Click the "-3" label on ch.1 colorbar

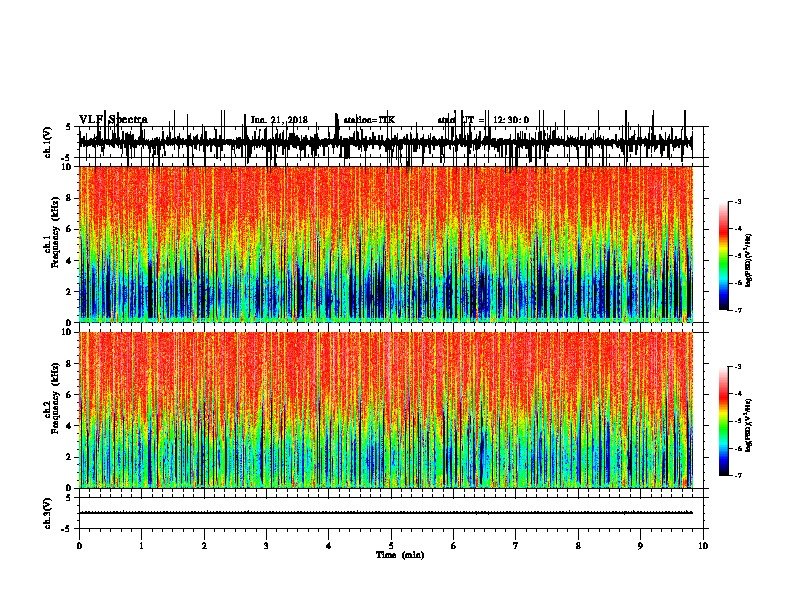[x=738, y=201]
